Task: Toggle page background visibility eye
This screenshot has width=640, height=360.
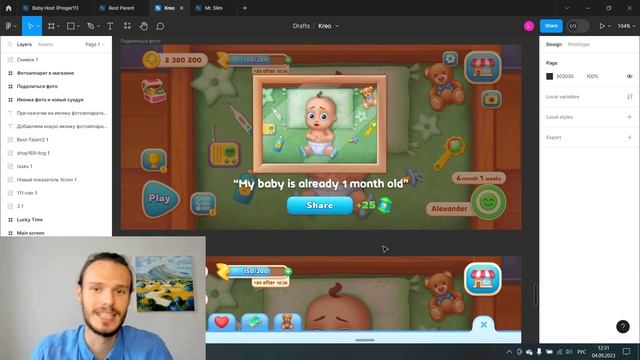Action: pyautogui.click(x=629, y=76)
